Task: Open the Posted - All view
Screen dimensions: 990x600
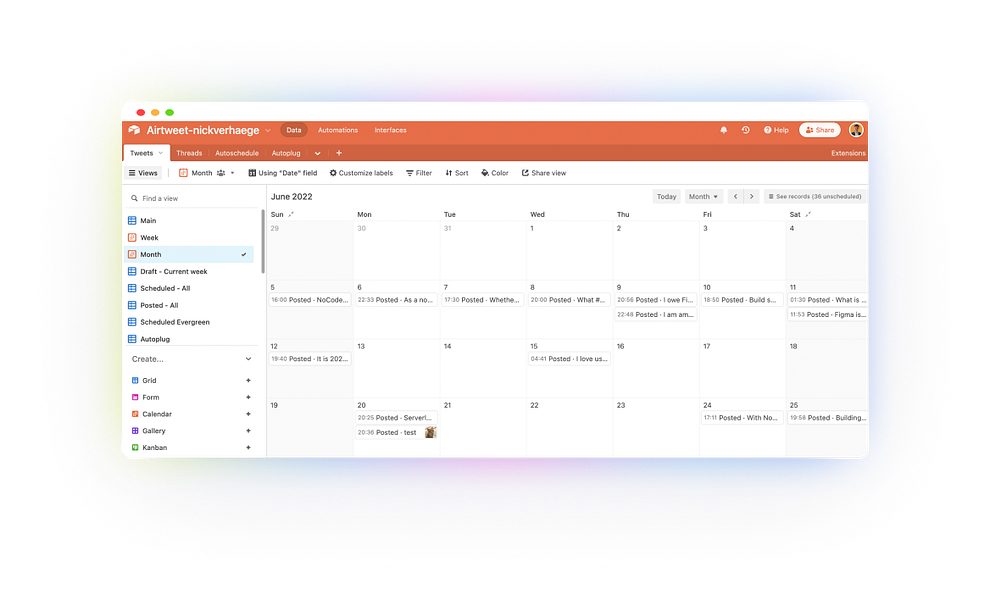Action: click(190, 305)
